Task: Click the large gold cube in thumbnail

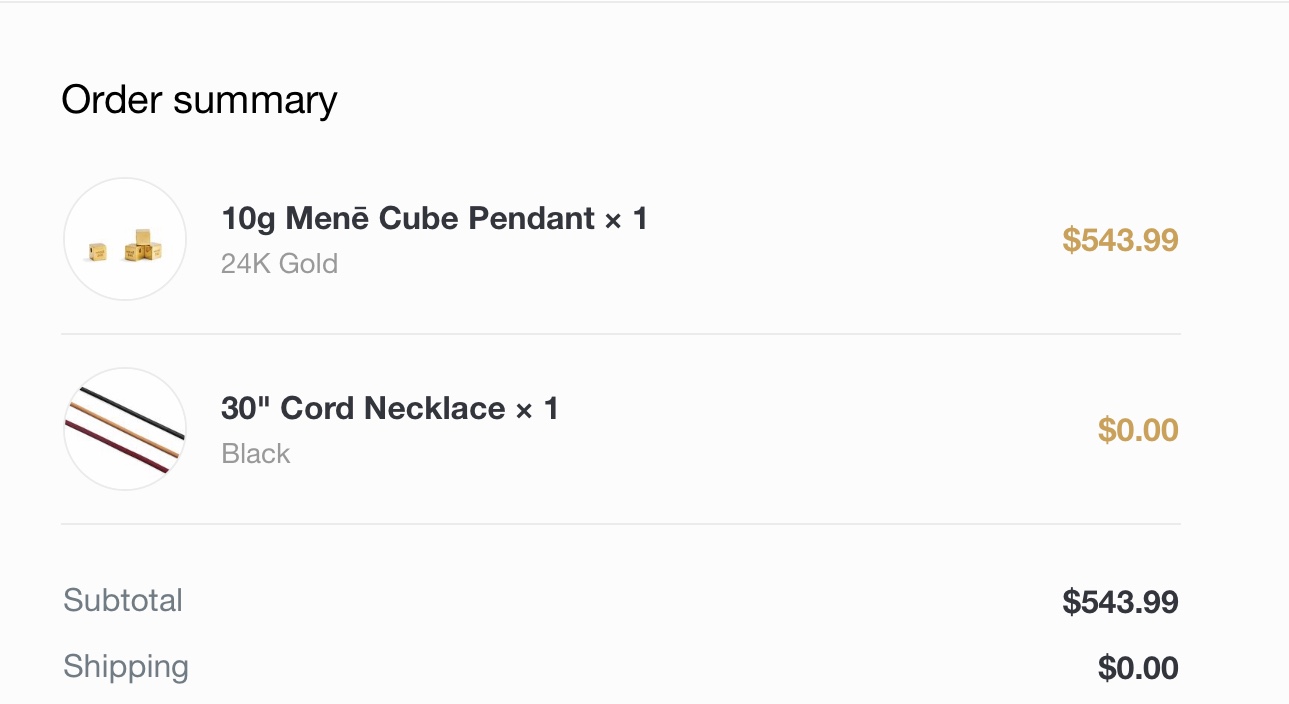Action: click(x=143, y=245)
